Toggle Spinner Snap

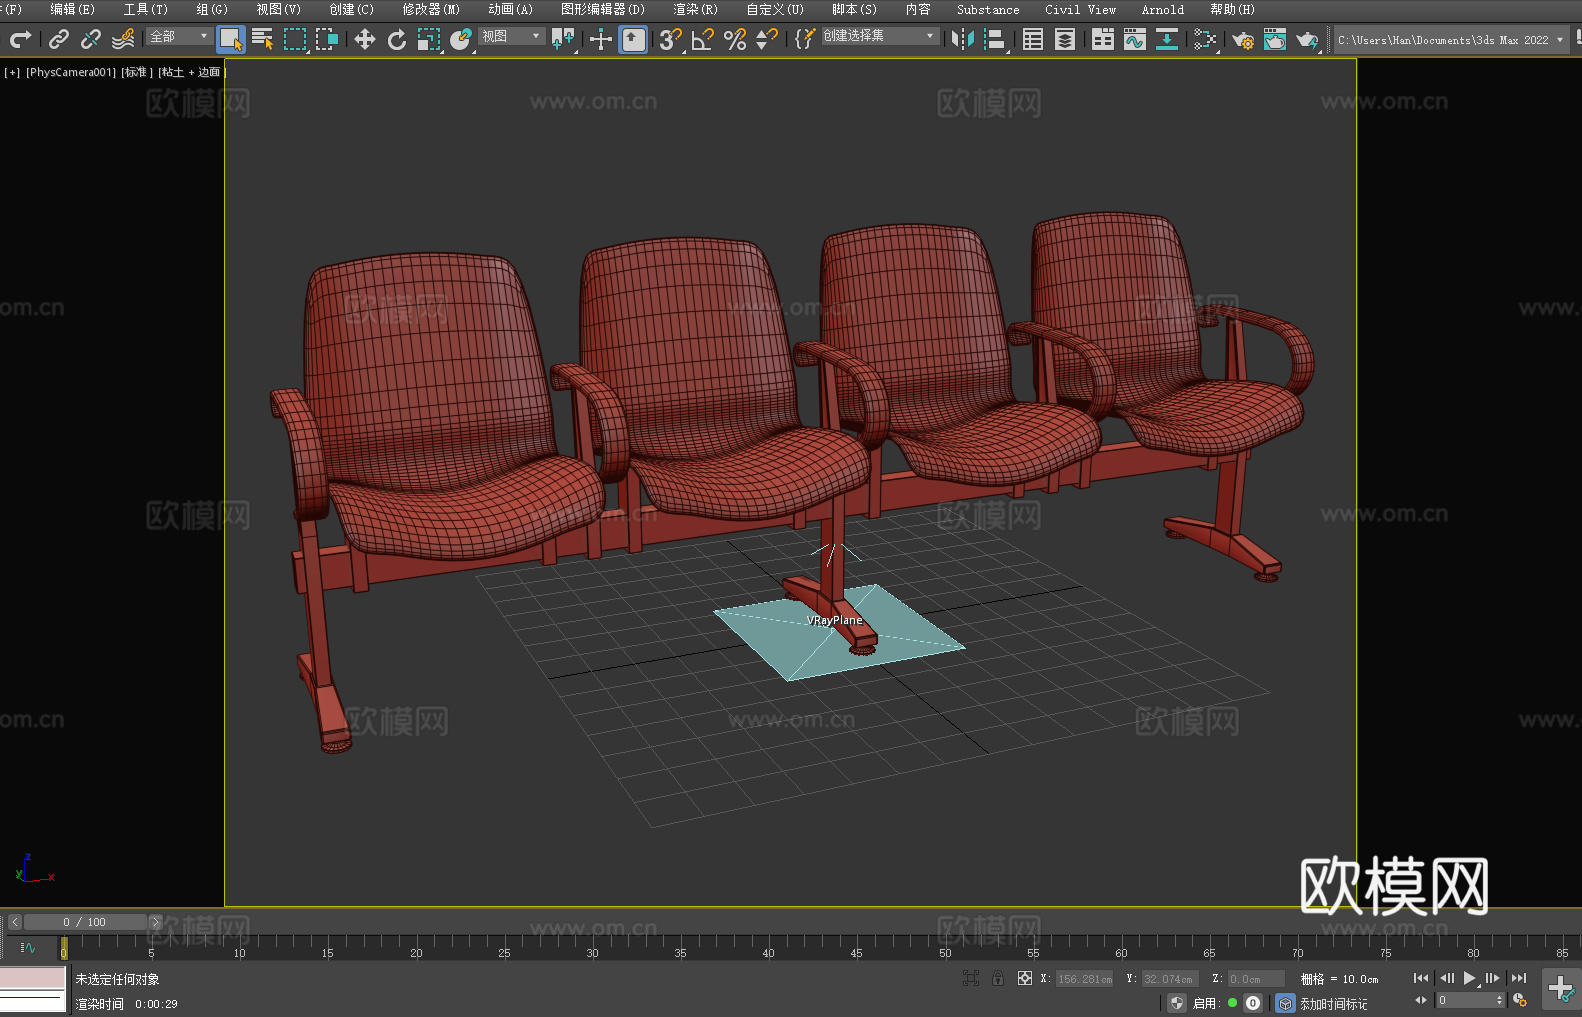point(767,39)
